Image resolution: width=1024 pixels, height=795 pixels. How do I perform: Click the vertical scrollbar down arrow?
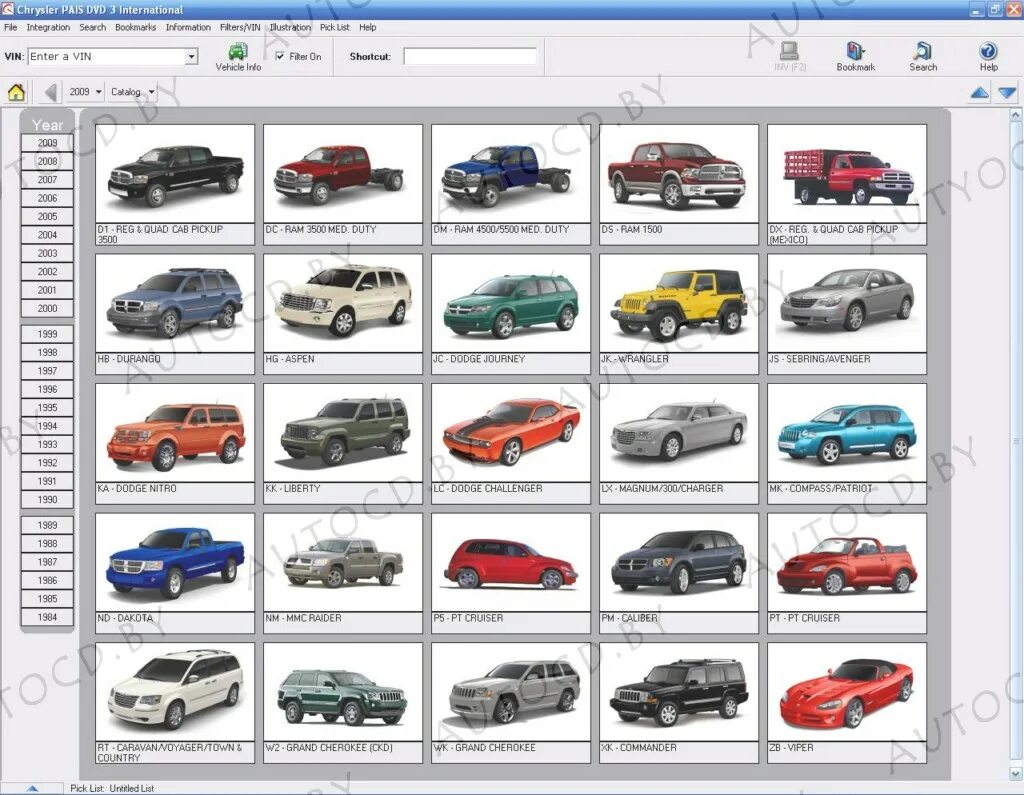click(x=1016, y=774)
